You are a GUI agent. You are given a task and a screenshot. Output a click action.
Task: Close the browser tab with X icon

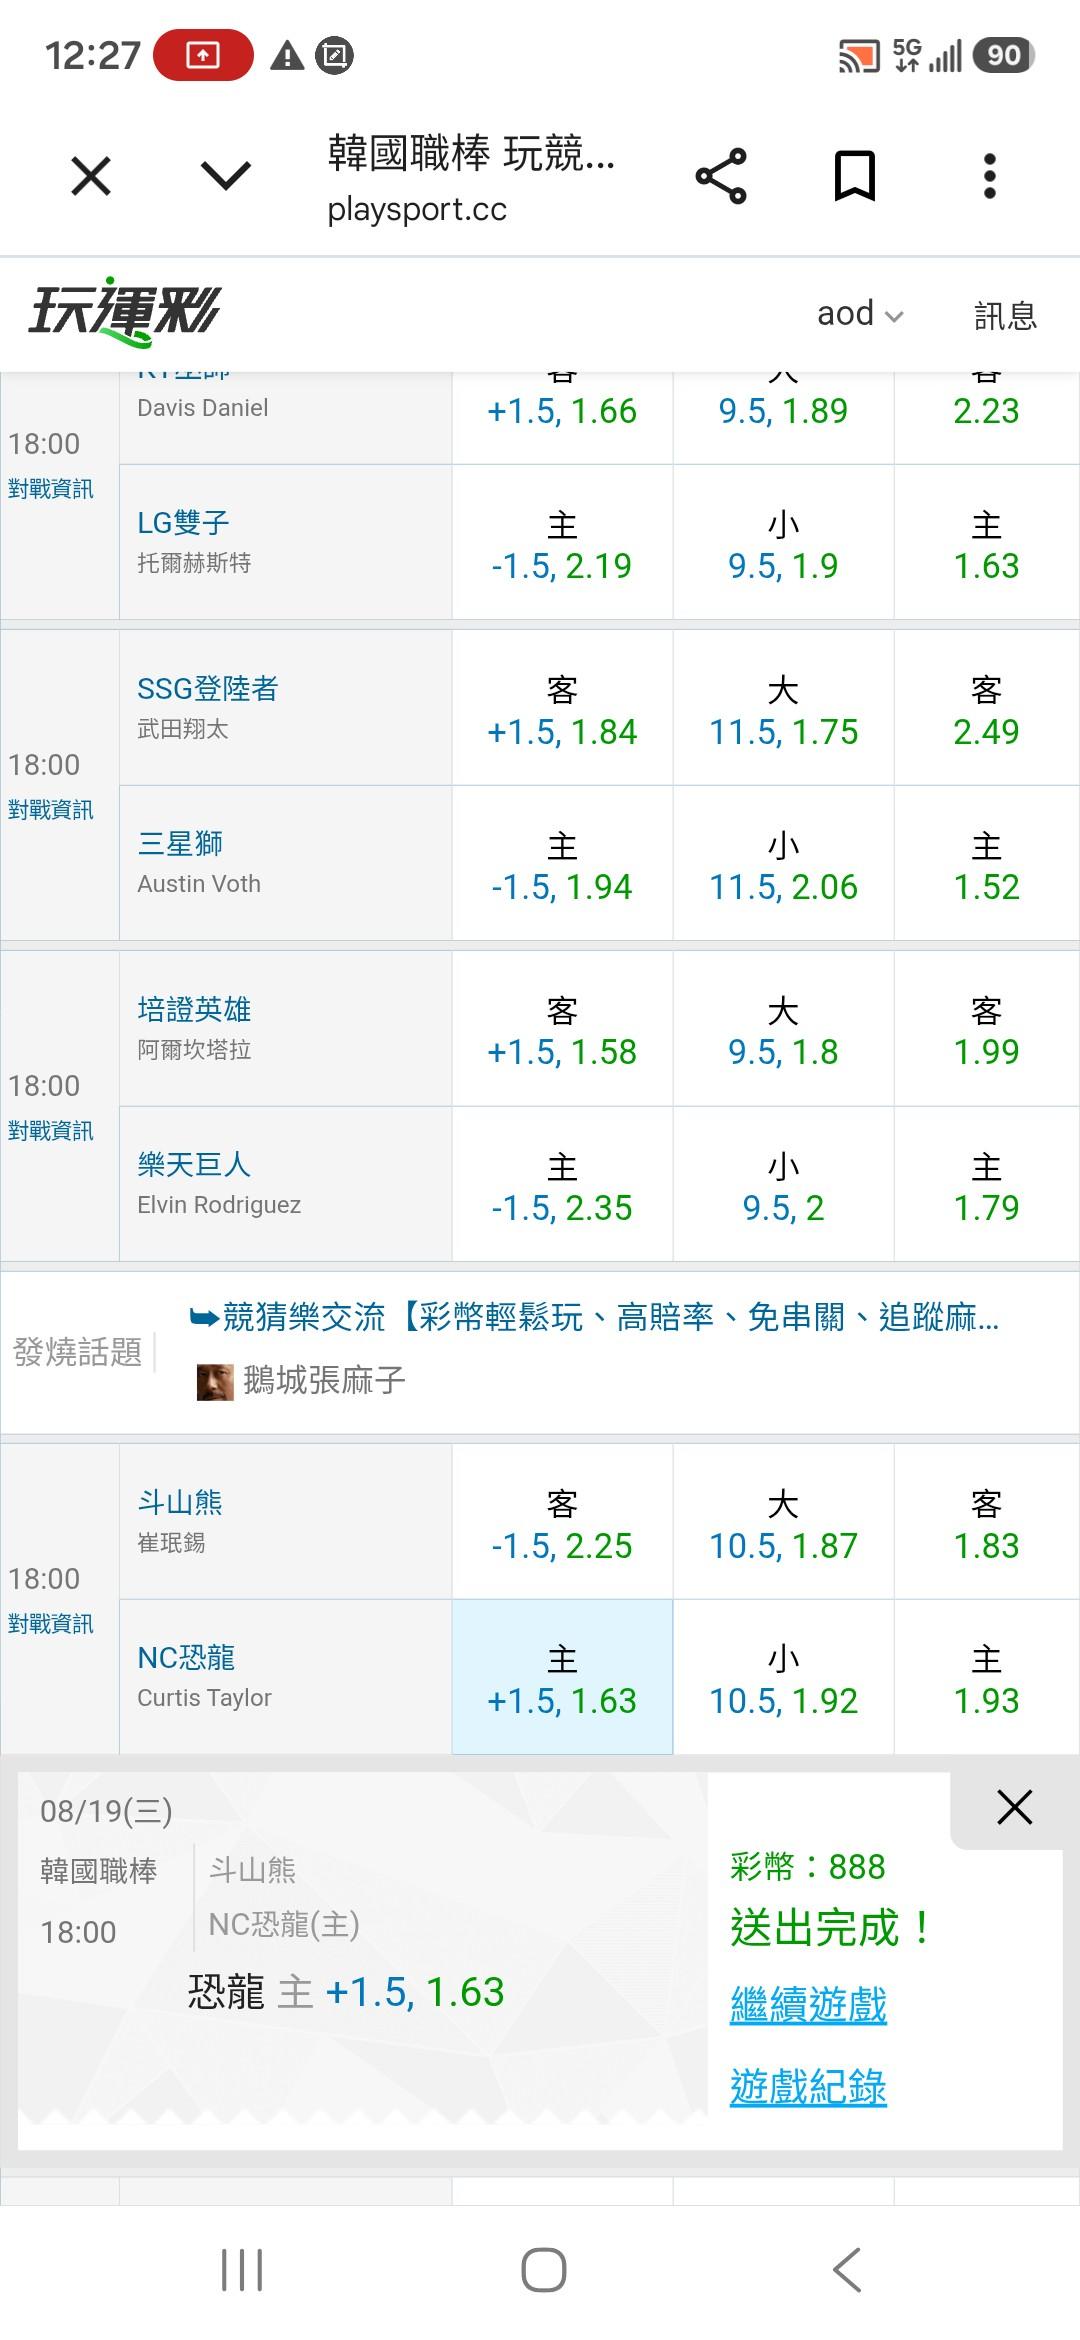click(x=91, y=177)
